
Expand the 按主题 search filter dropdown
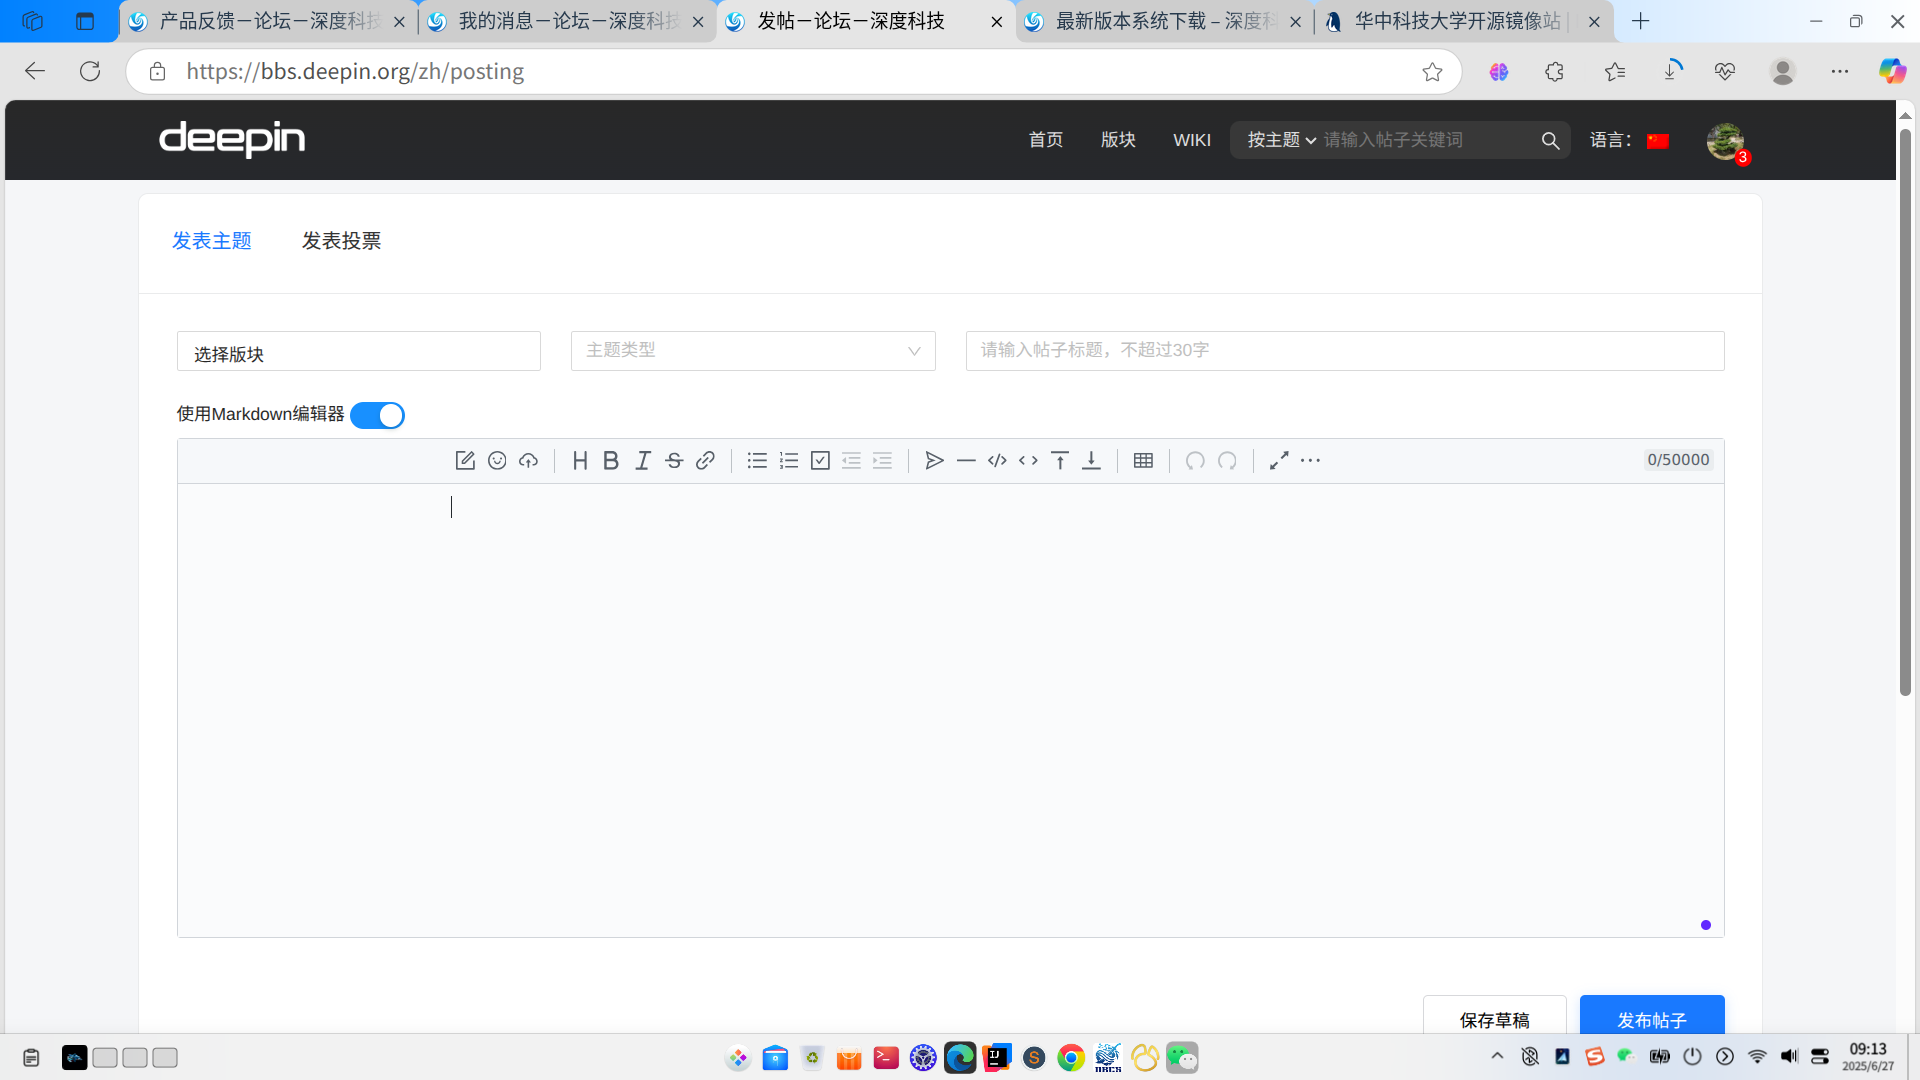(x=1281, y=140)
